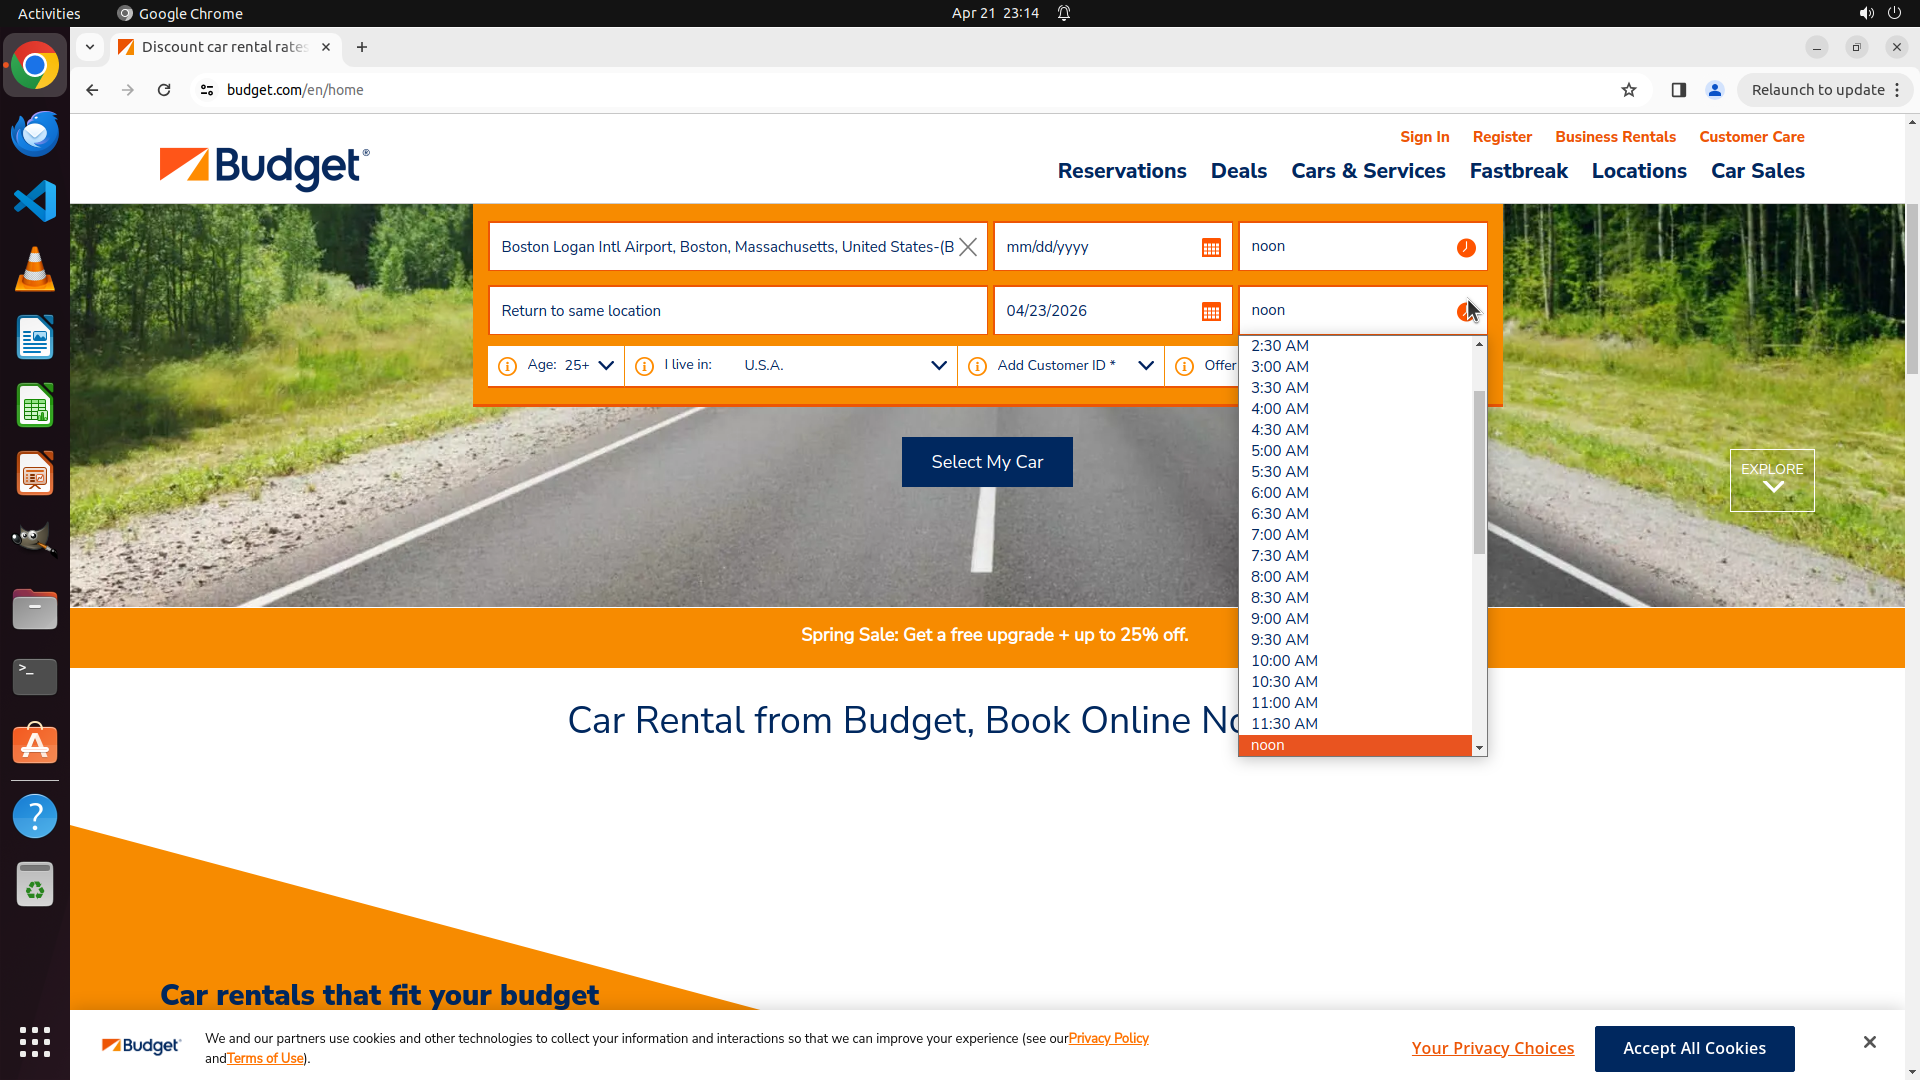Accept All Cookies
The image size is (1920, 1080).
1694,1048
